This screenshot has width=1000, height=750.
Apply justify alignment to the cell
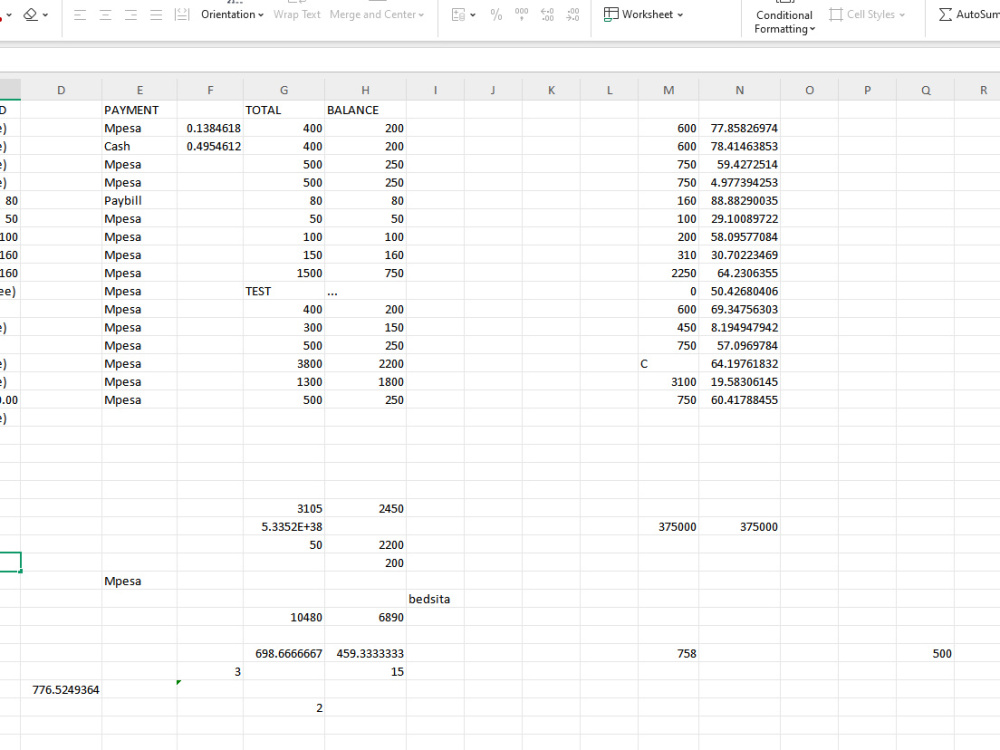[x=156, y=15]
